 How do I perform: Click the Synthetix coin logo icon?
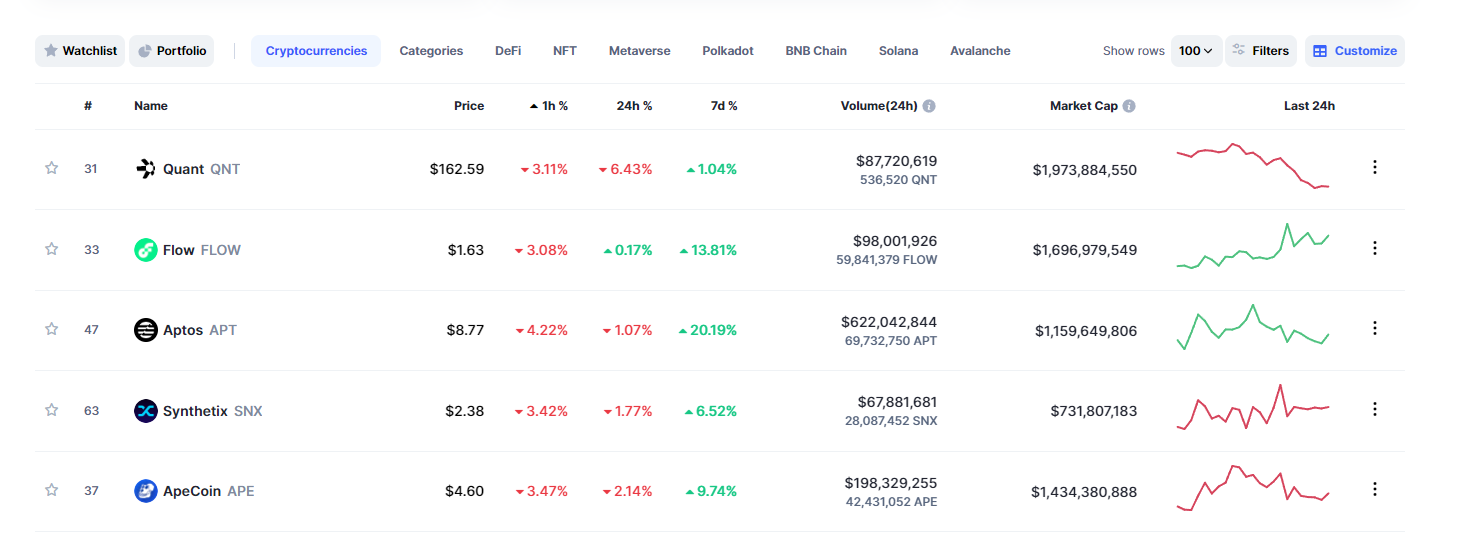click(146, 411)
